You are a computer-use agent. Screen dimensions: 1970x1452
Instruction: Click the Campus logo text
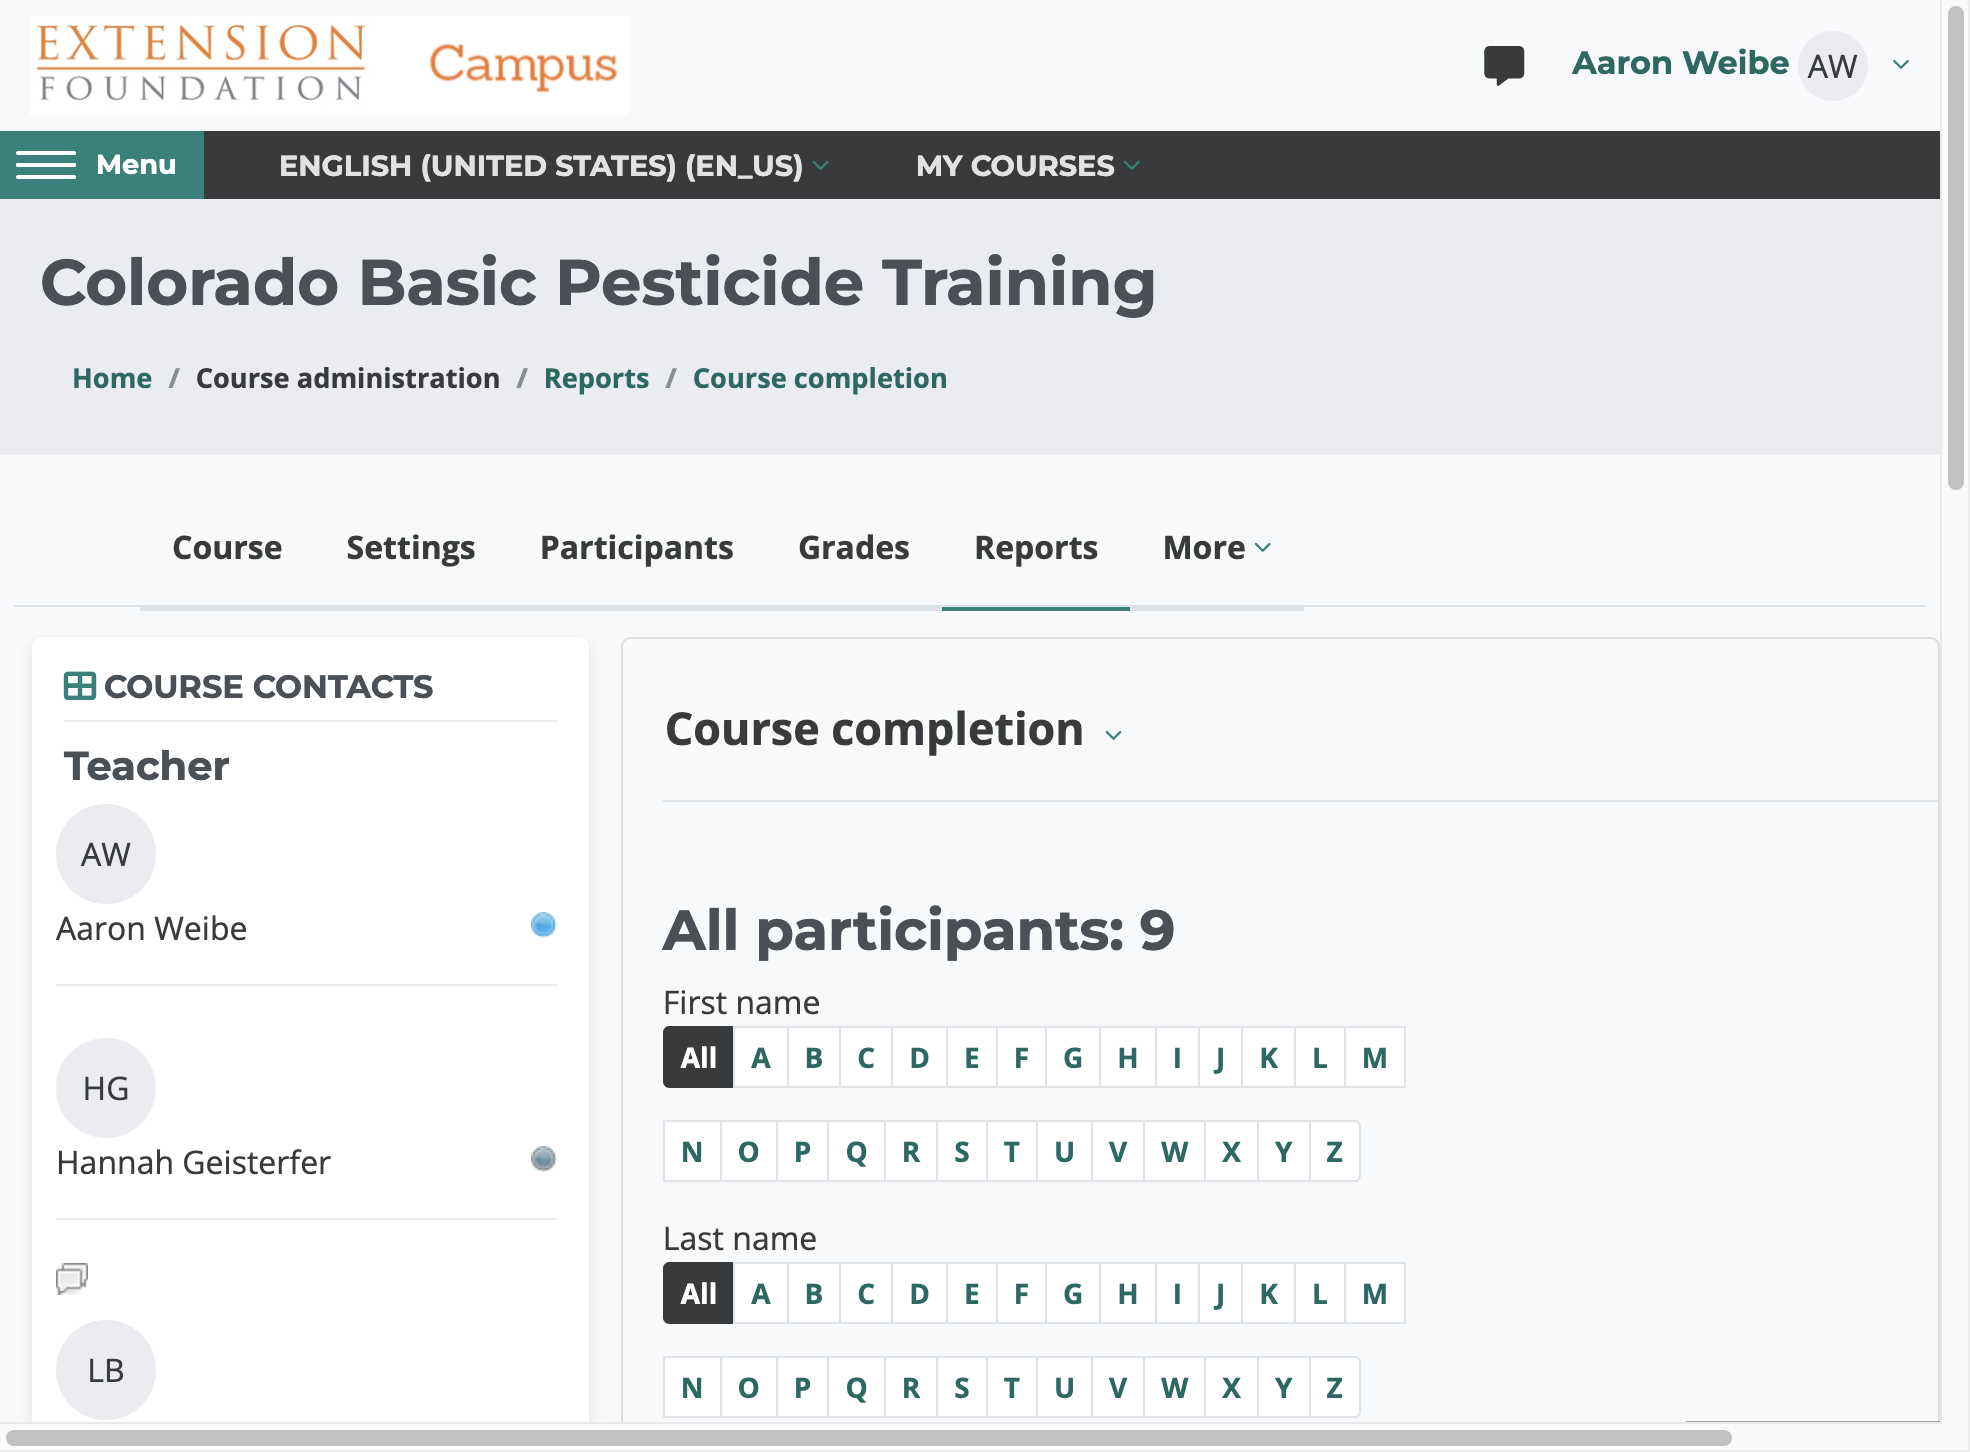[x=523, y=65]
